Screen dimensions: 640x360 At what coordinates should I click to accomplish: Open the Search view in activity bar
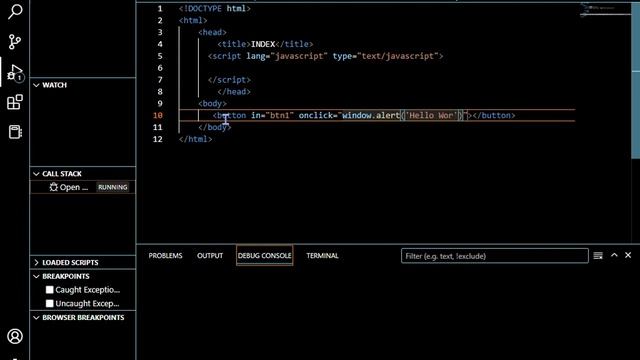(x=15, y=11)
